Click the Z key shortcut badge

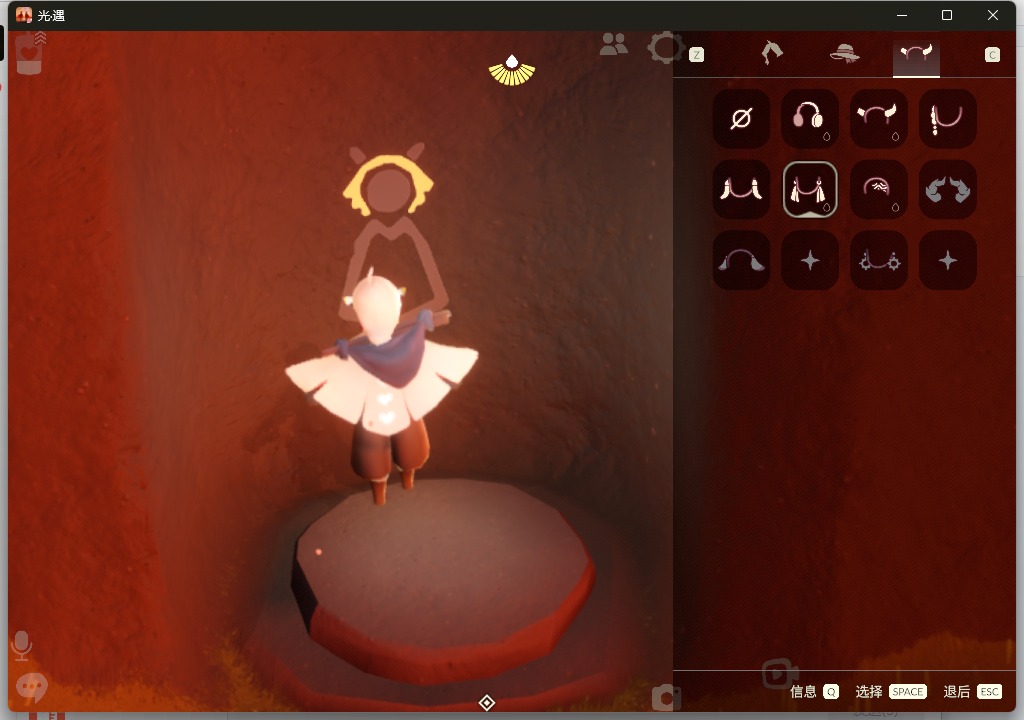tap(697, 55)
